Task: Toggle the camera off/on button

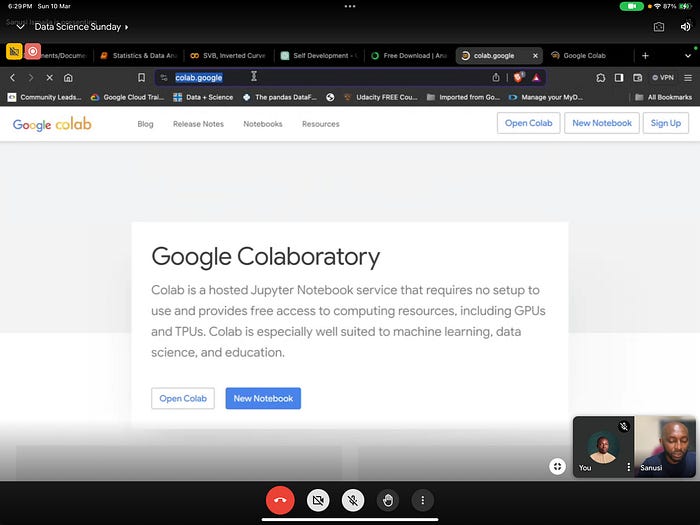Action: 318,500
